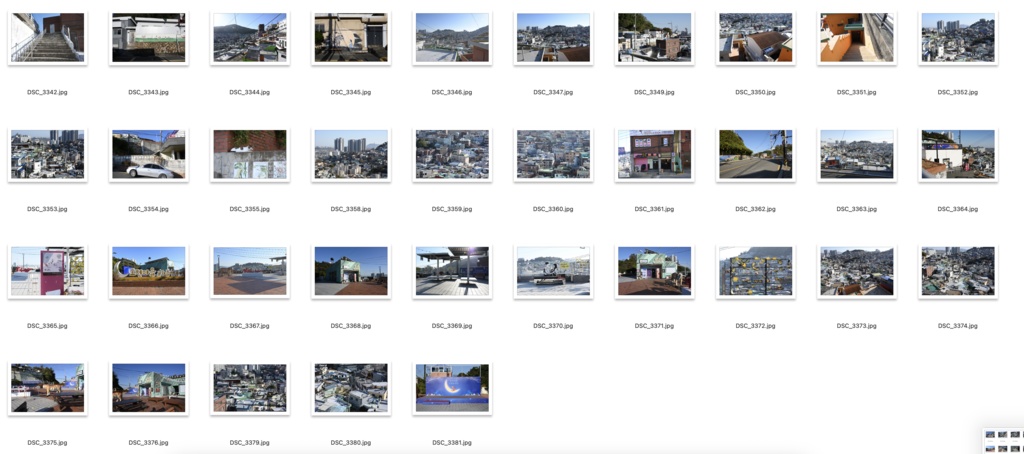Select the DSC_3379.jpg thumbnail

[249, 388]
